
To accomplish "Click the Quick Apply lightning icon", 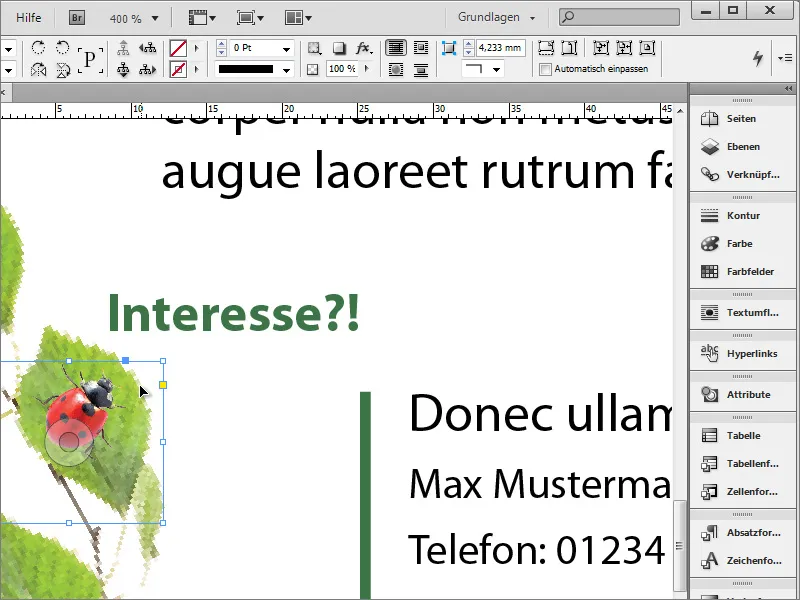I will coord(758,58).
